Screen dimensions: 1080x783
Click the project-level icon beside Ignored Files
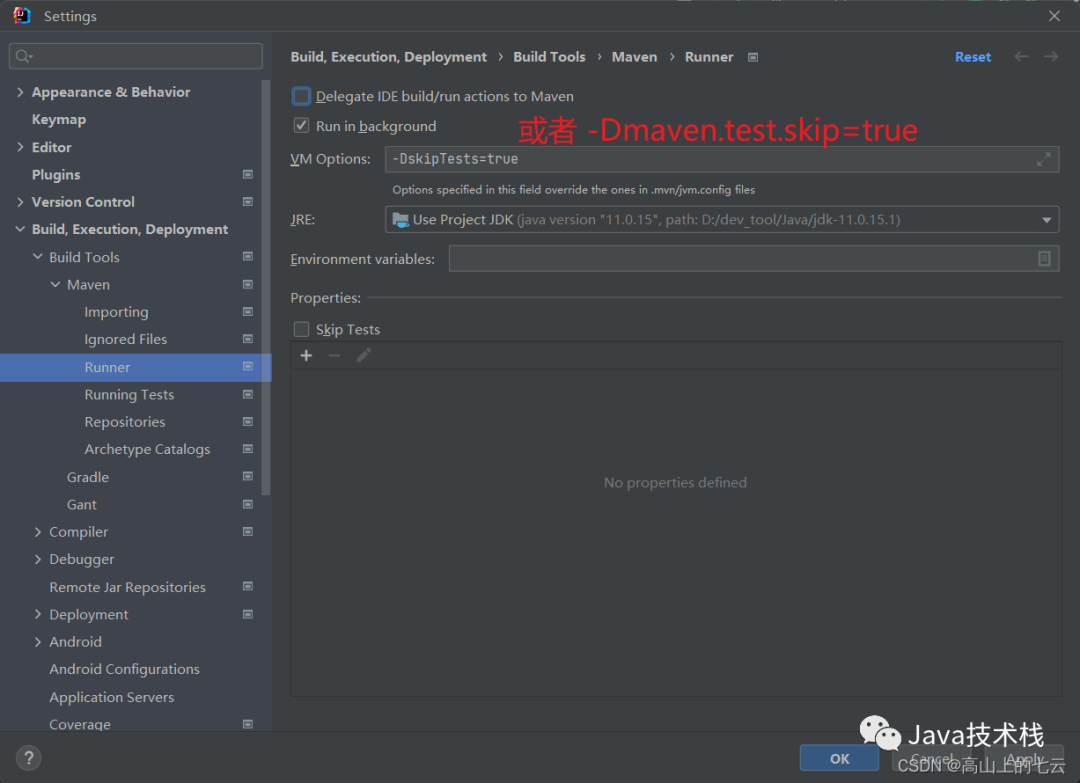248,339
